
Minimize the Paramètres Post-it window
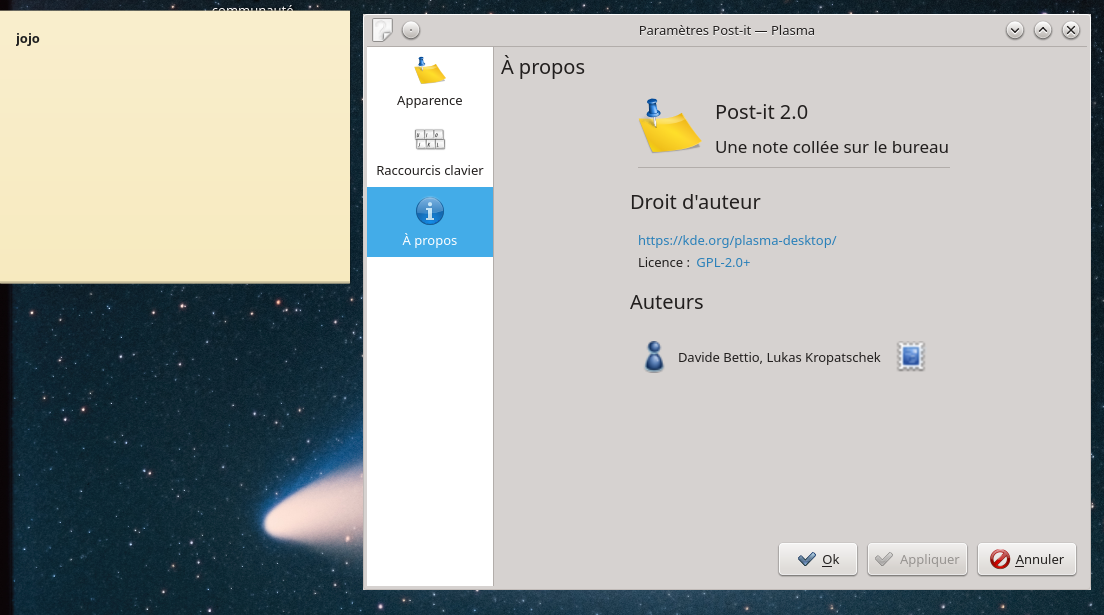pyautogui.click(x=1015, y=30)
